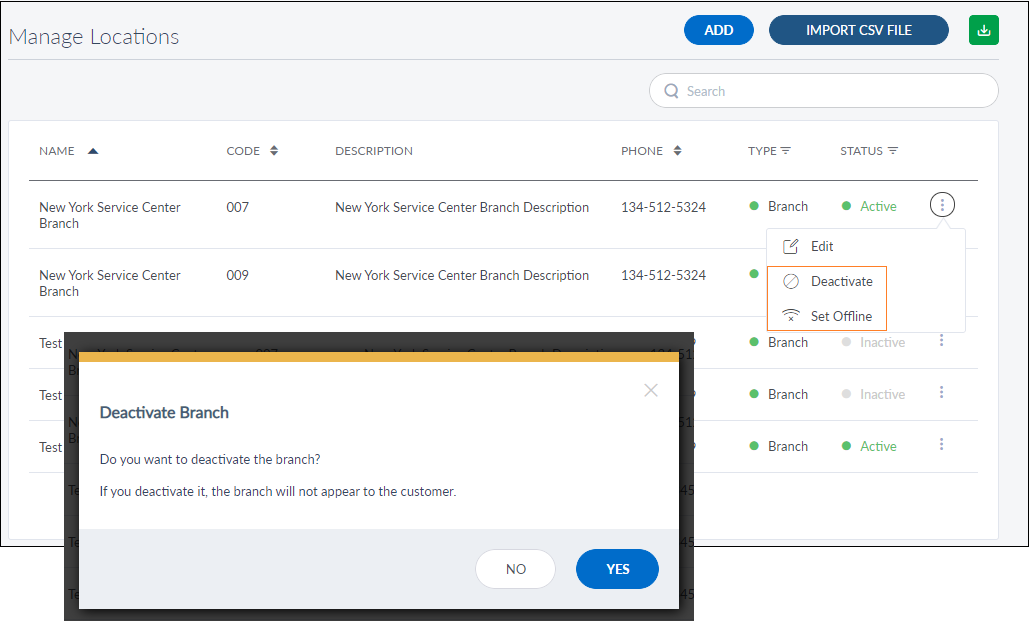This screenshot has height=626, width=1033.
Task: Confirm deactivation by clicking YES
Action: (x=617, y=569)
